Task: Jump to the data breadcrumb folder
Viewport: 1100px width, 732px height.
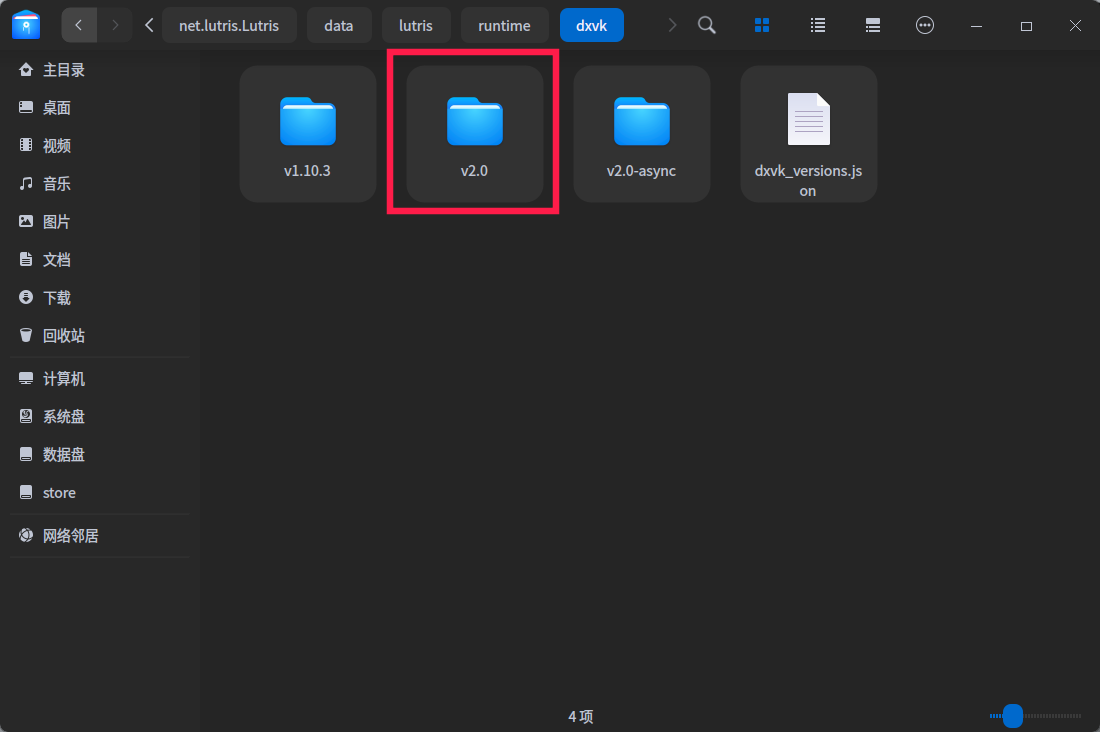Action: pos(339,25)
